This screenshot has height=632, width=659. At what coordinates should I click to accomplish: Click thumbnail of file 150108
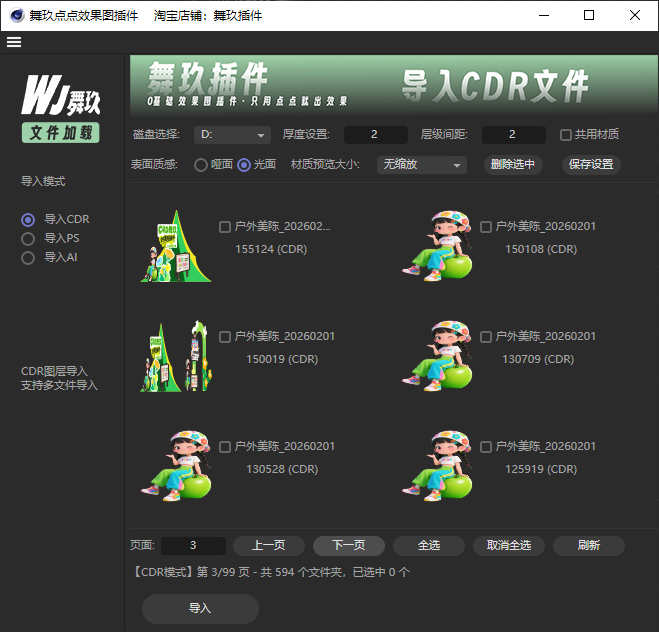(x=437, y=246)
